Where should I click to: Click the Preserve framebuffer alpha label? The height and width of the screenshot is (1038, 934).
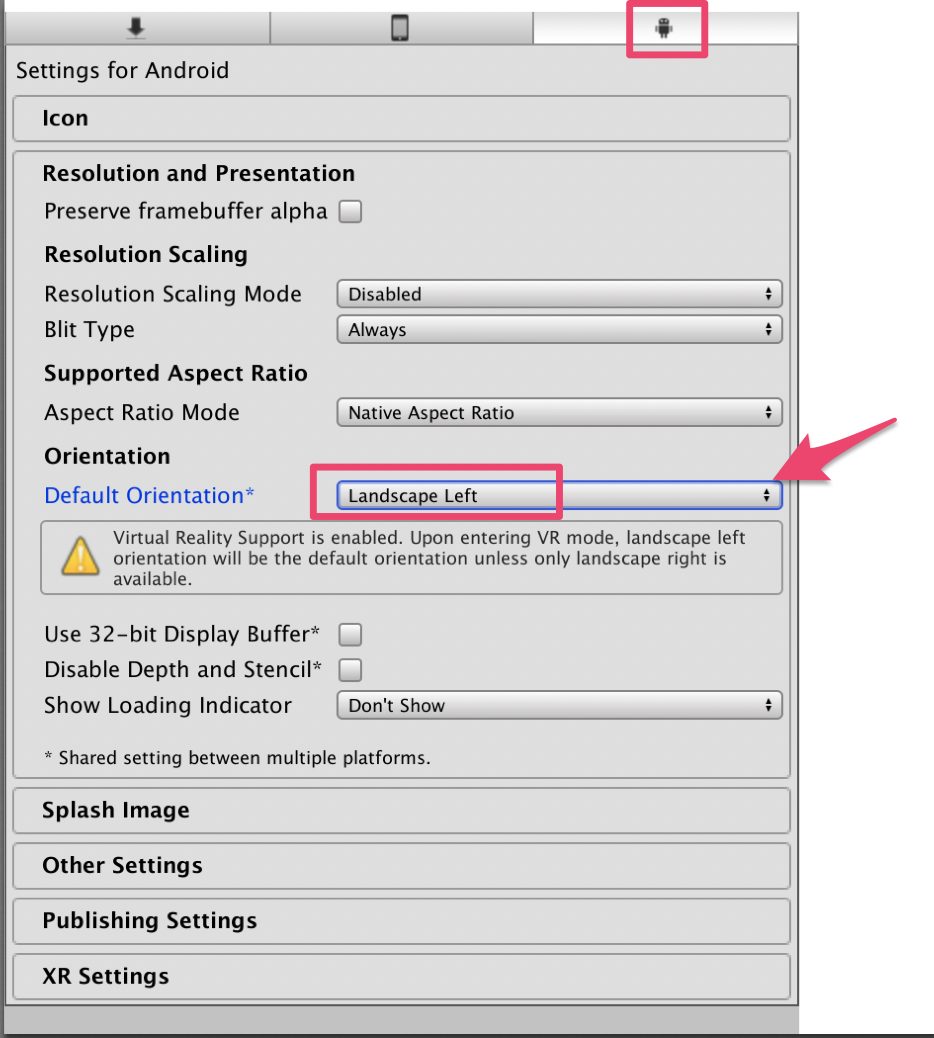coord(185,212)
